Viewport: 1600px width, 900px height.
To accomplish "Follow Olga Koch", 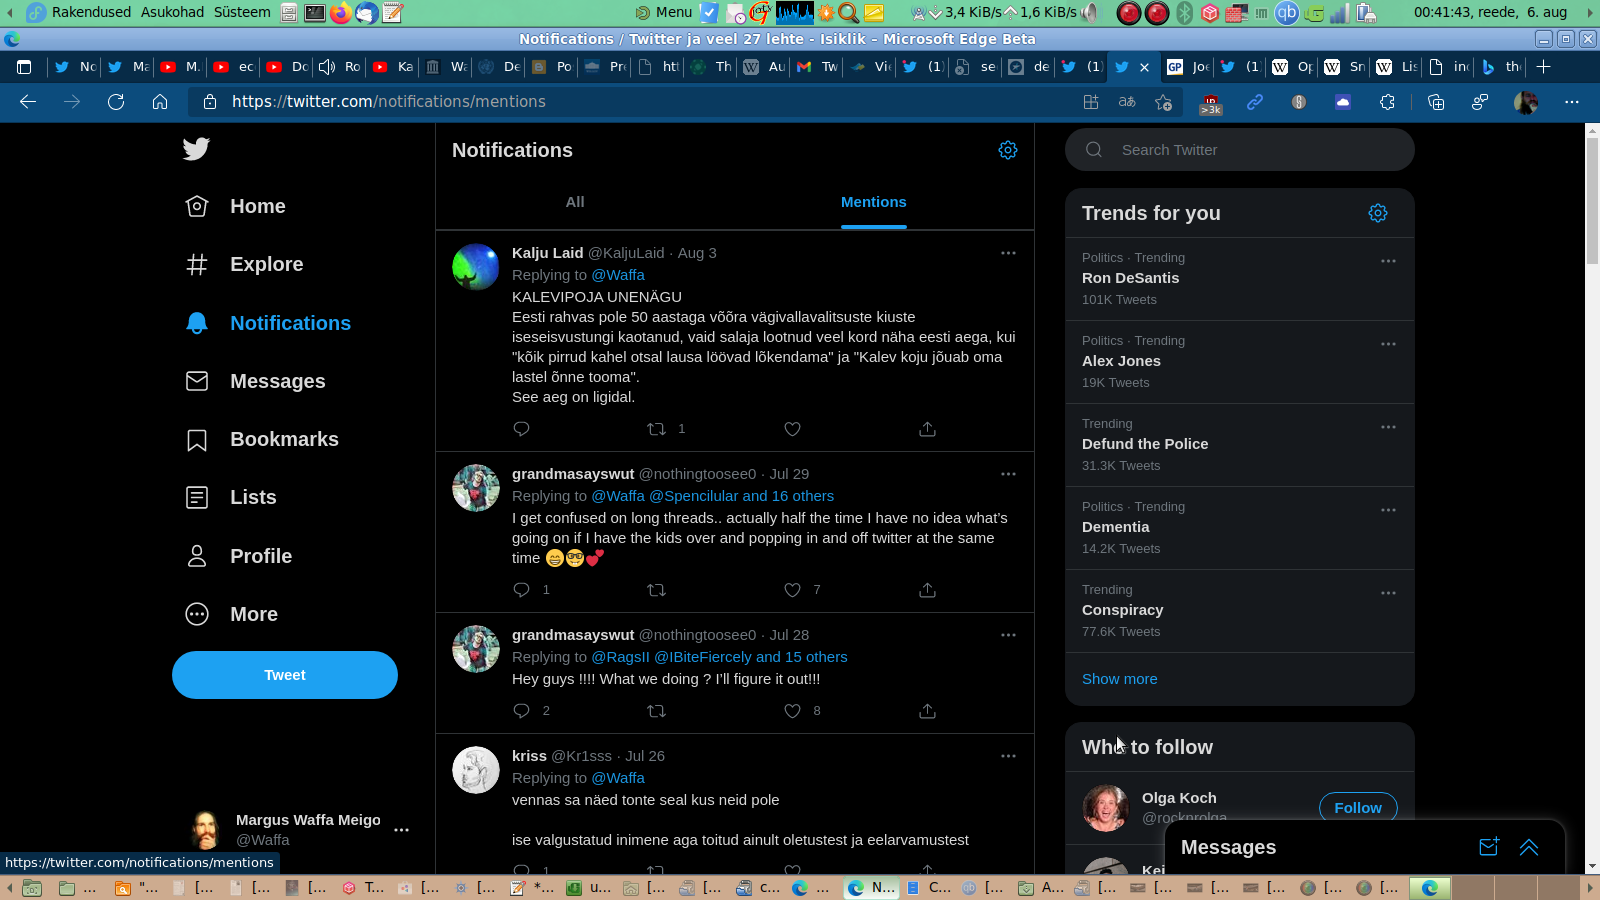I will (x=1358, y=807).
